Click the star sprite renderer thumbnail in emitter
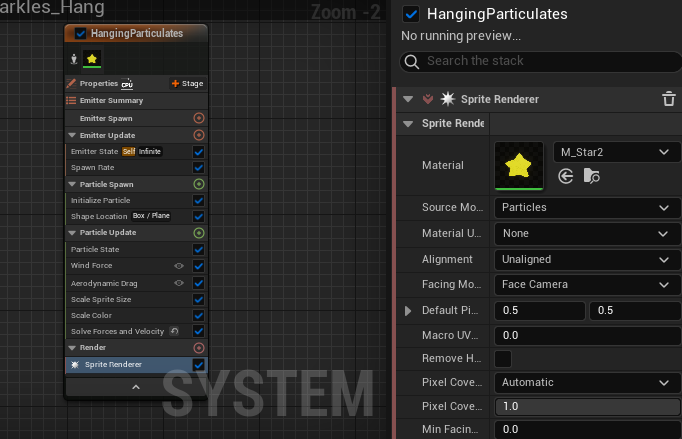 (x=92, y=59)
